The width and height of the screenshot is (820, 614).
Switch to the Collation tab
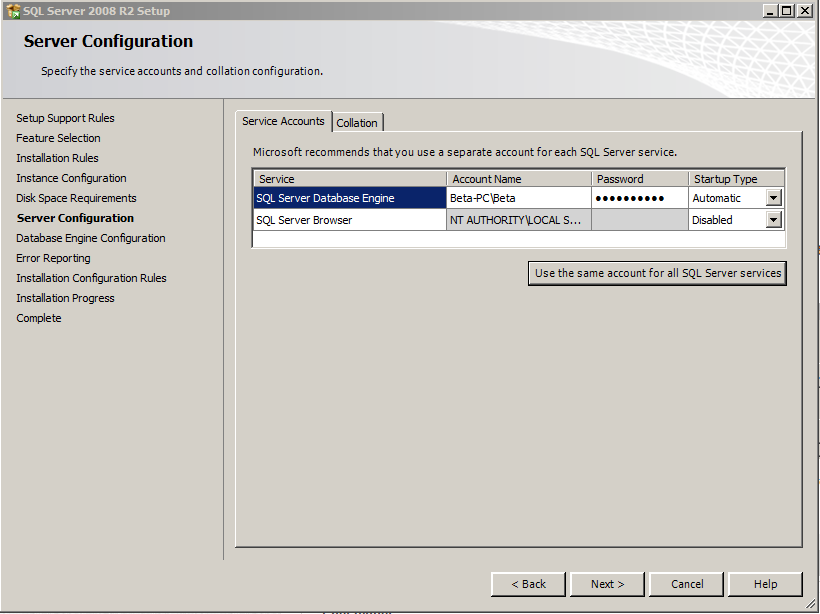[357, 123]
